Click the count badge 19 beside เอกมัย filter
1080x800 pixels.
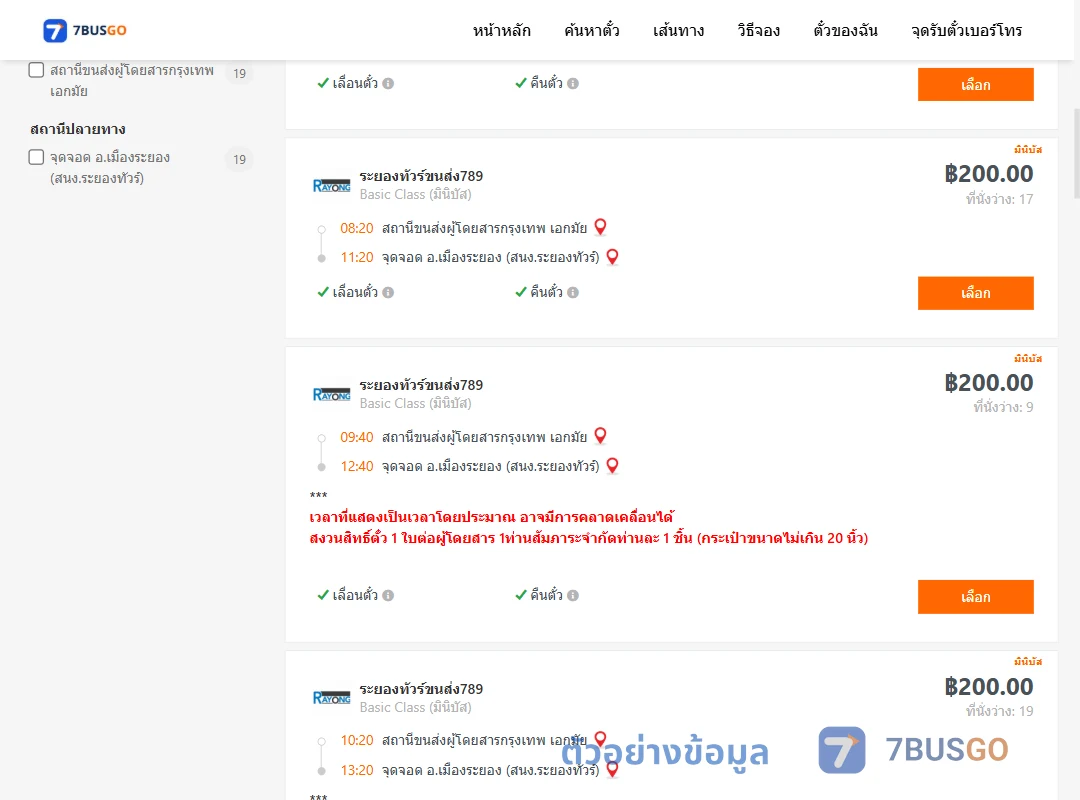click(x=239, y=73)
